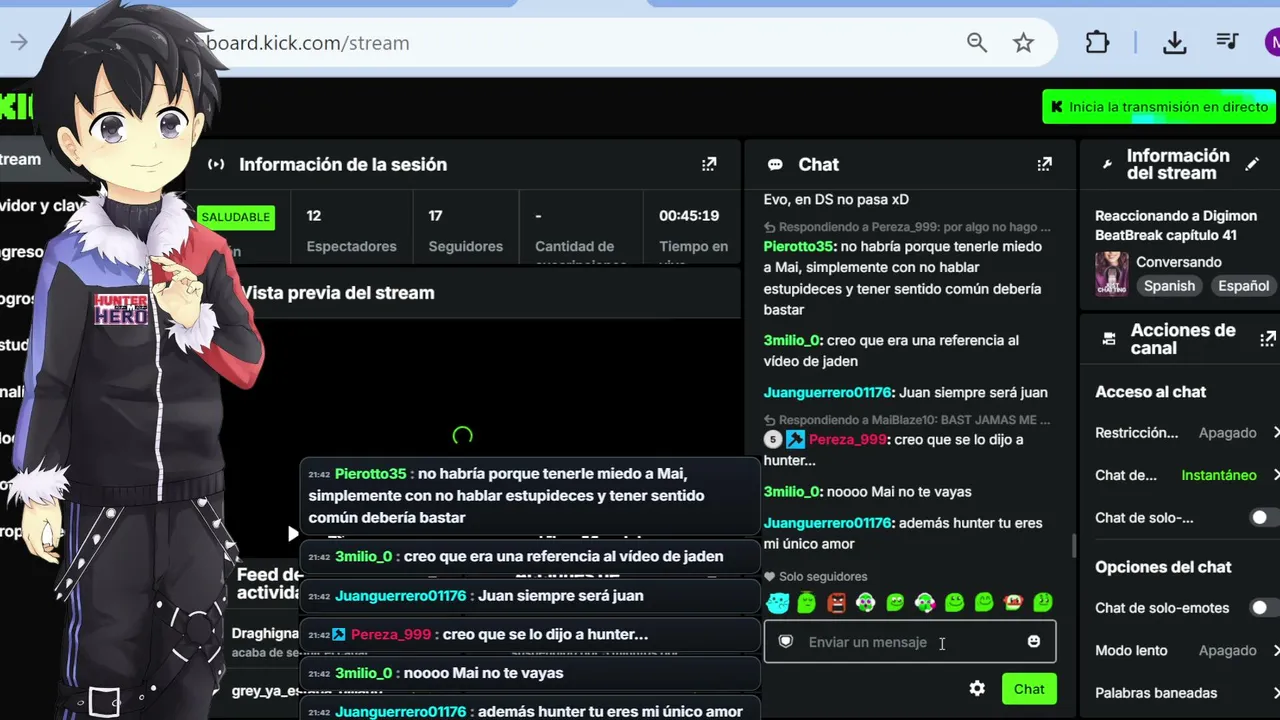Image resolution: width=1280 pixels, height=720 pixels.
Task: Click the Spanish language tag
Action: (1169, 285)
